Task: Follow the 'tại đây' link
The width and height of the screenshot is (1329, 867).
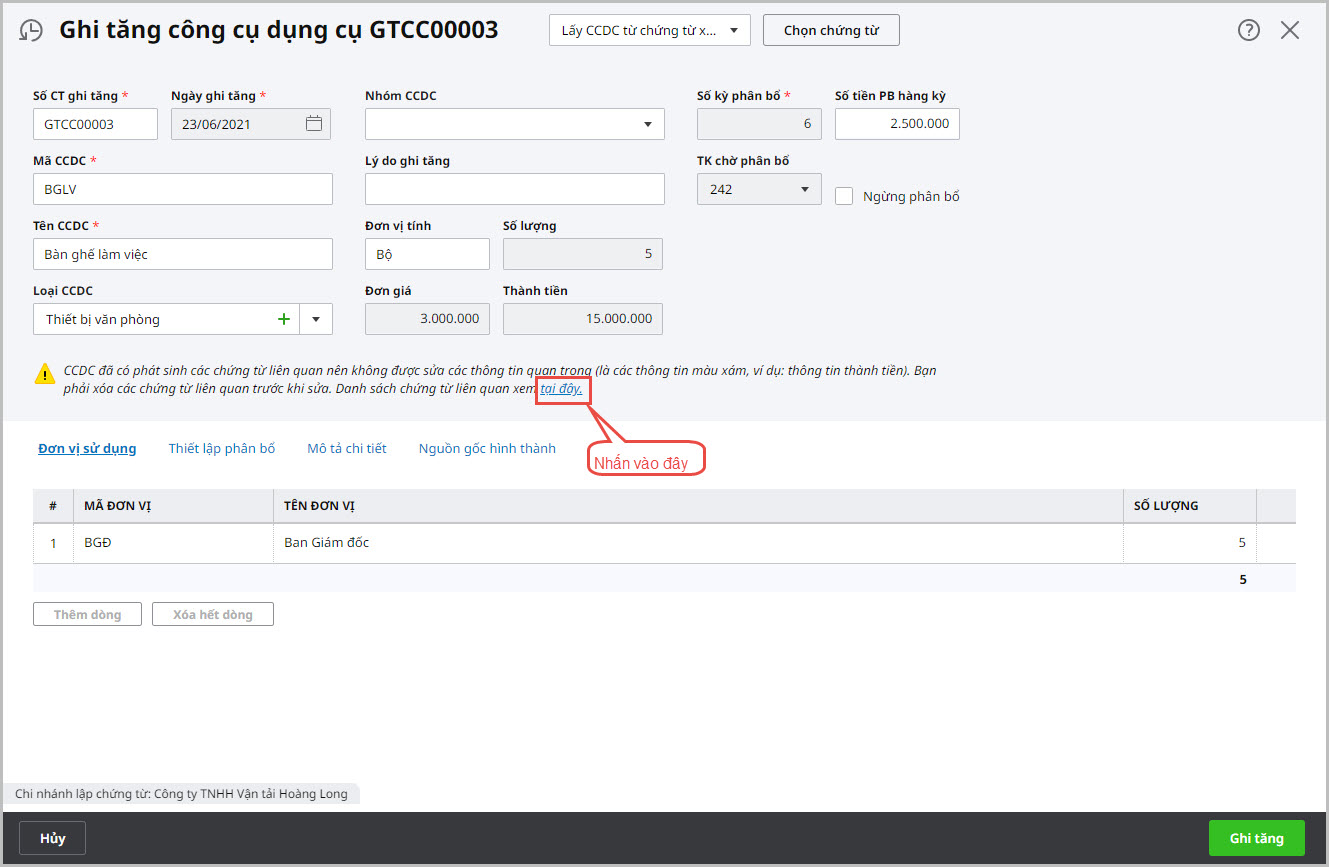Action: tap(561, 389)
